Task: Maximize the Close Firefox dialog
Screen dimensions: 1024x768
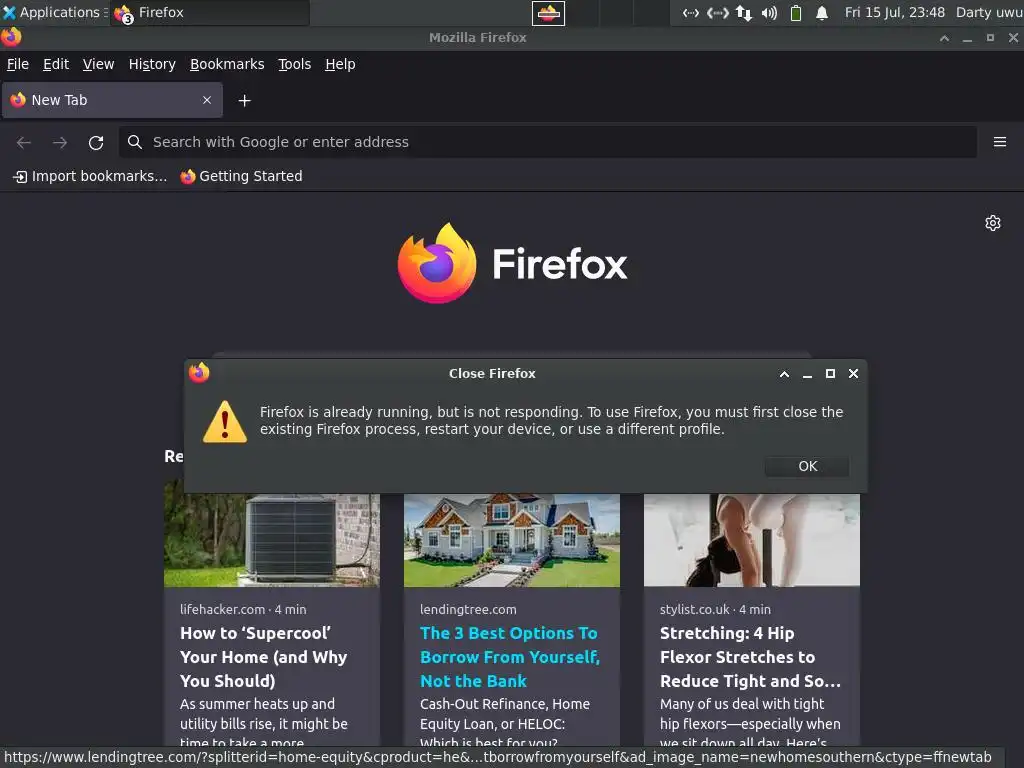Action: (x=830, y=374)
